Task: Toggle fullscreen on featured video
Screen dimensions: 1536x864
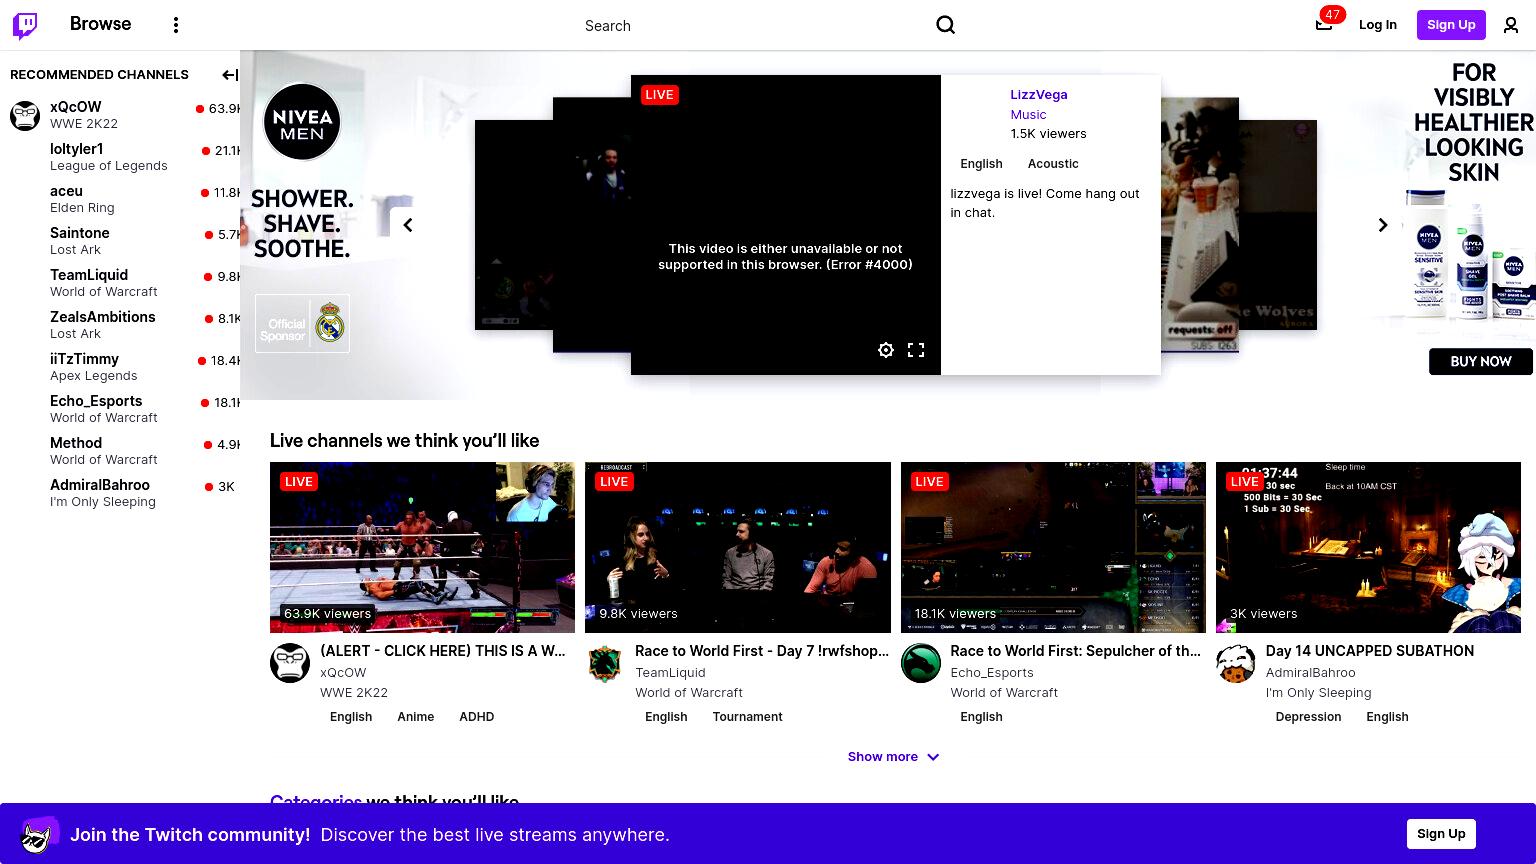Action: 916,350
